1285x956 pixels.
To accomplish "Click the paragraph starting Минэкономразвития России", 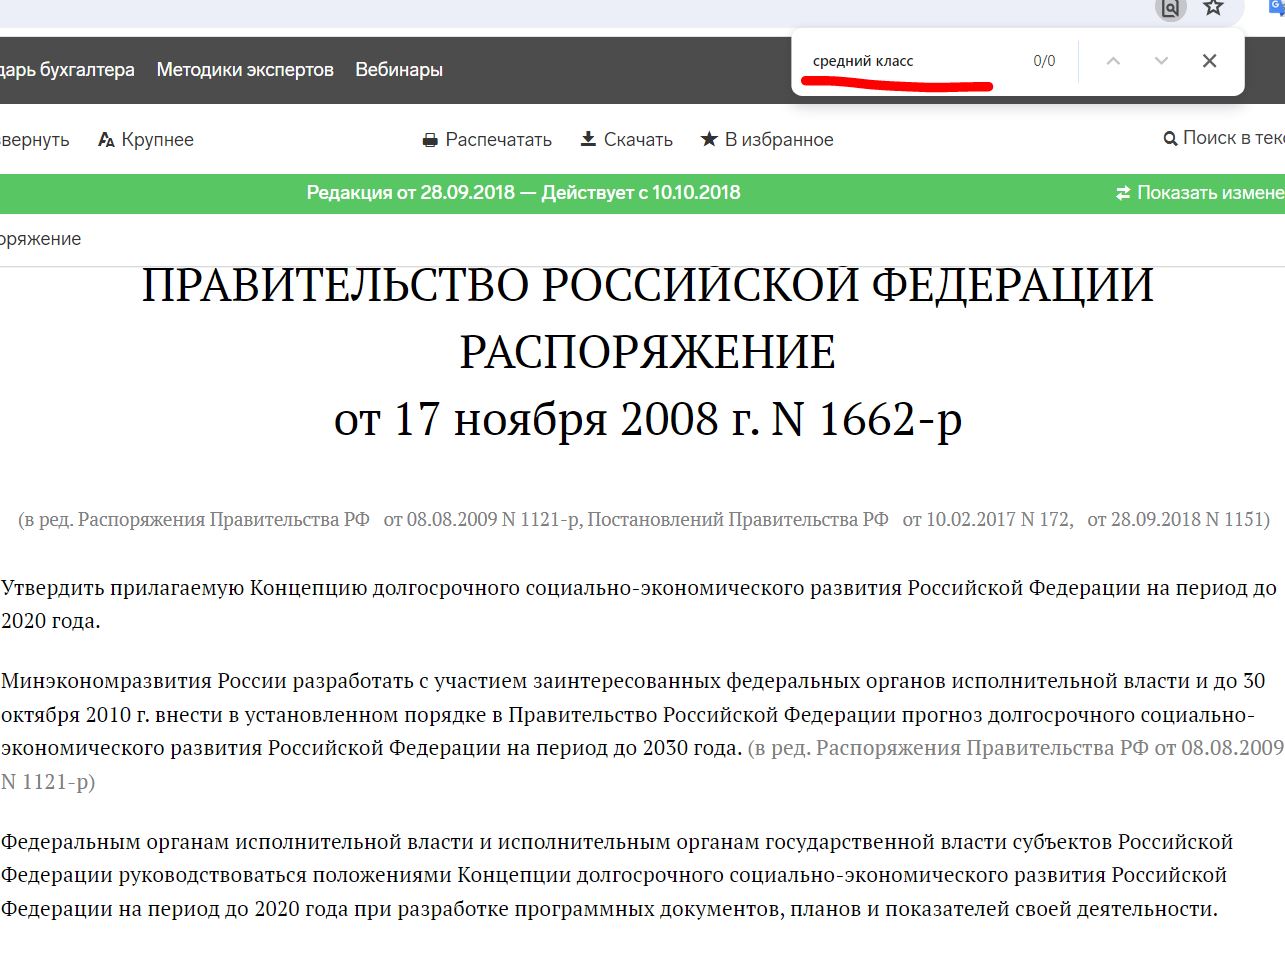I will (642, 731).
